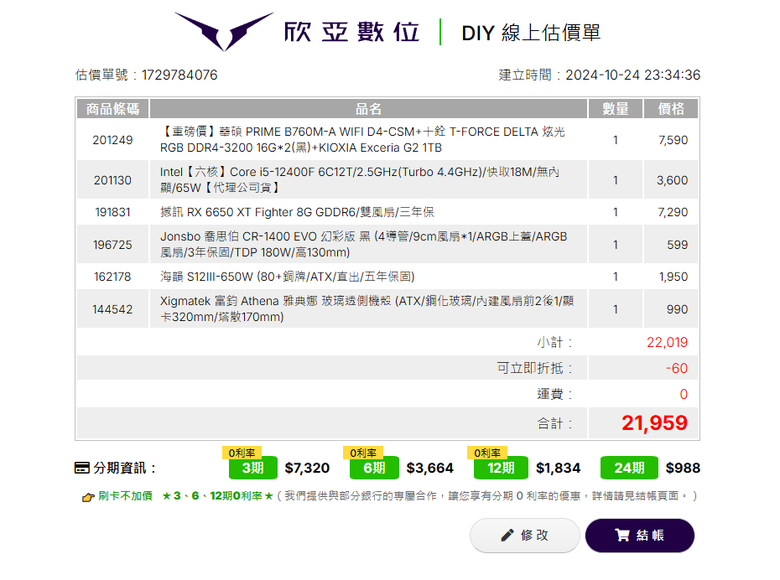
Task: Click the price 3,600
Action: (672, 180)
